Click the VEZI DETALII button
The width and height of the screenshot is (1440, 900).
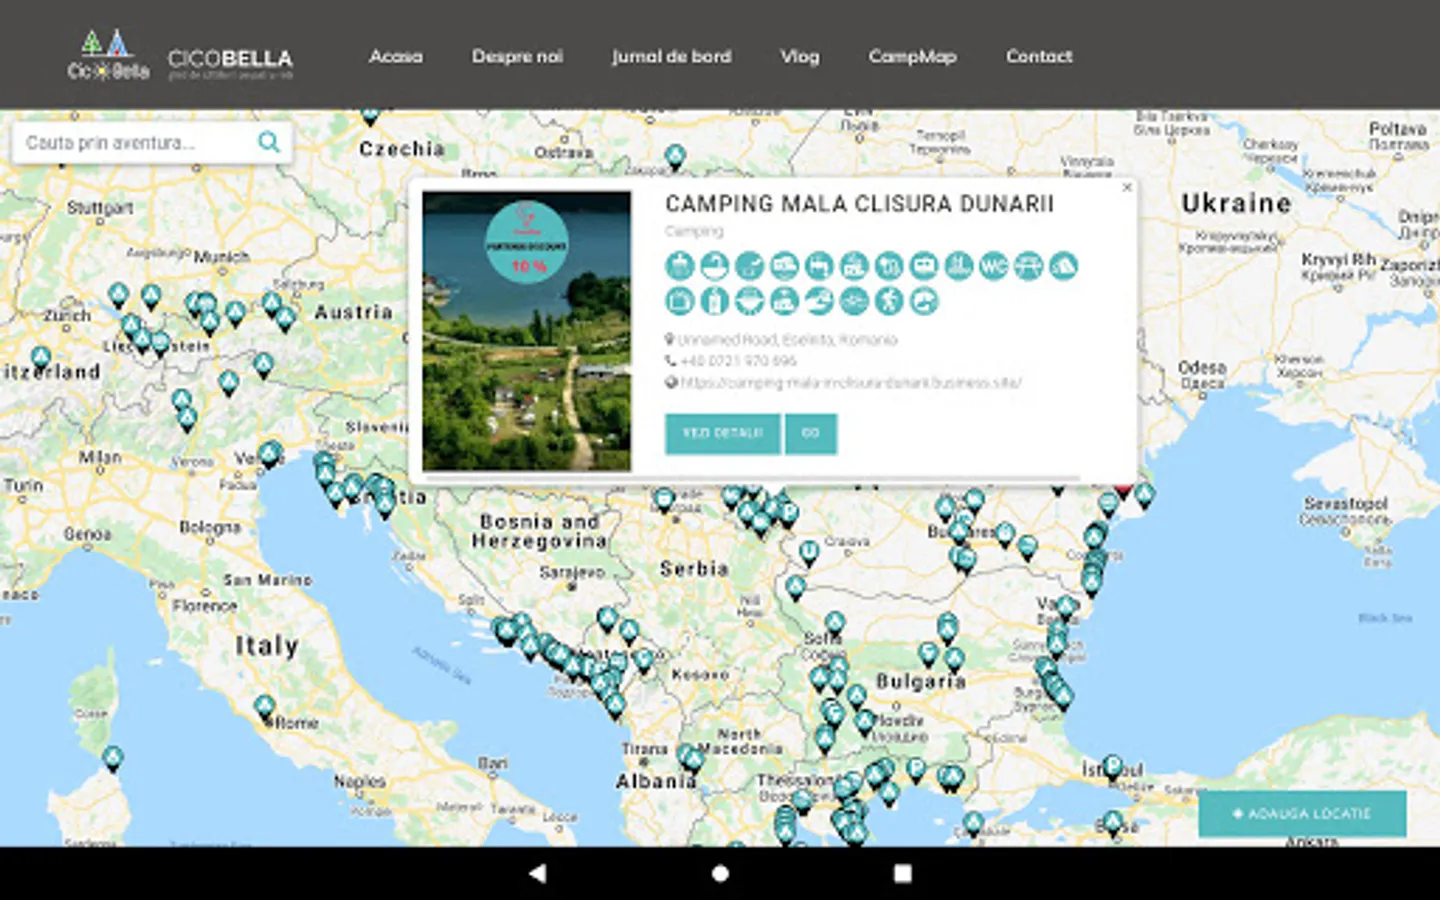tap(722, 434)
